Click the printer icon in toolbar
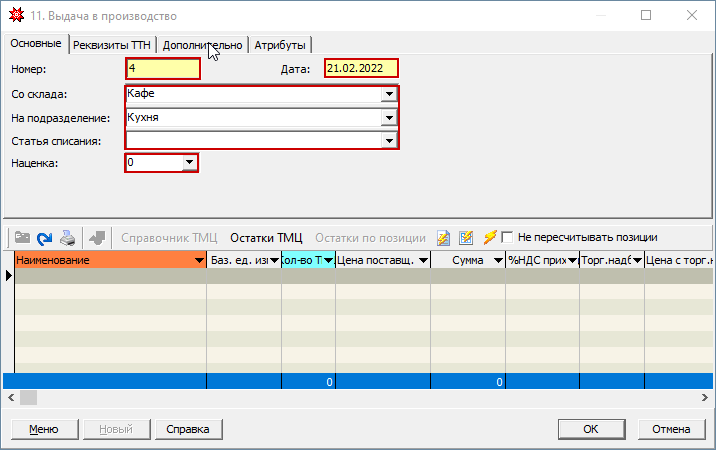The height and width of the screenshot is (450, 716). coord(68,238)
